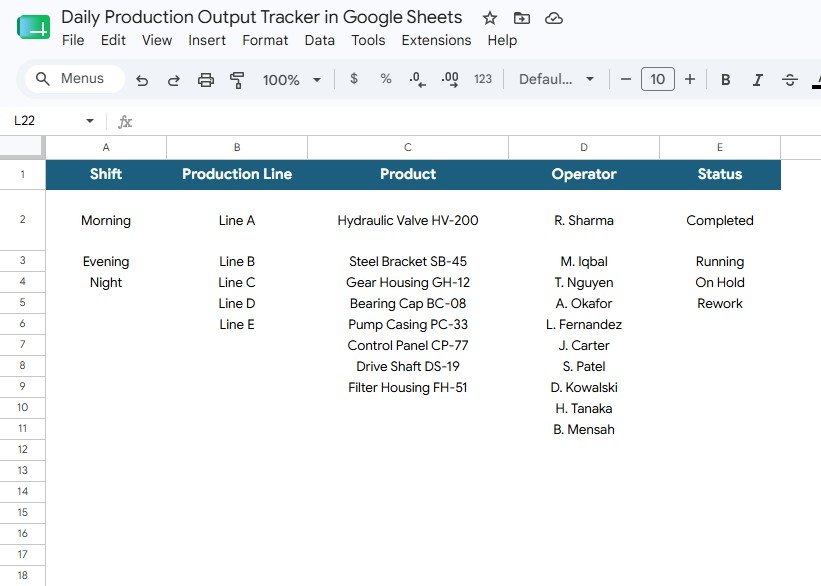This screenshot has width=821, height=586.
Task: Increase font size with plus icon
Action: coord(690,79)
